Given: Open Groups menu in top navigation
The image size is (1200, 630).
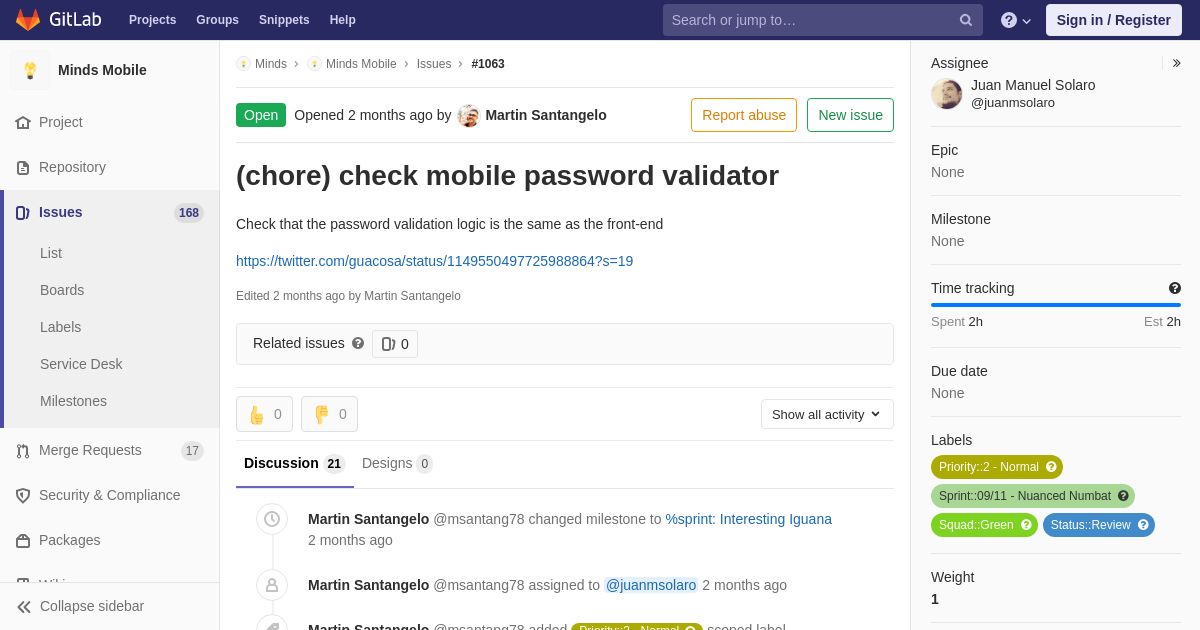Looking at the screenshot, I should tap(217, 20).
